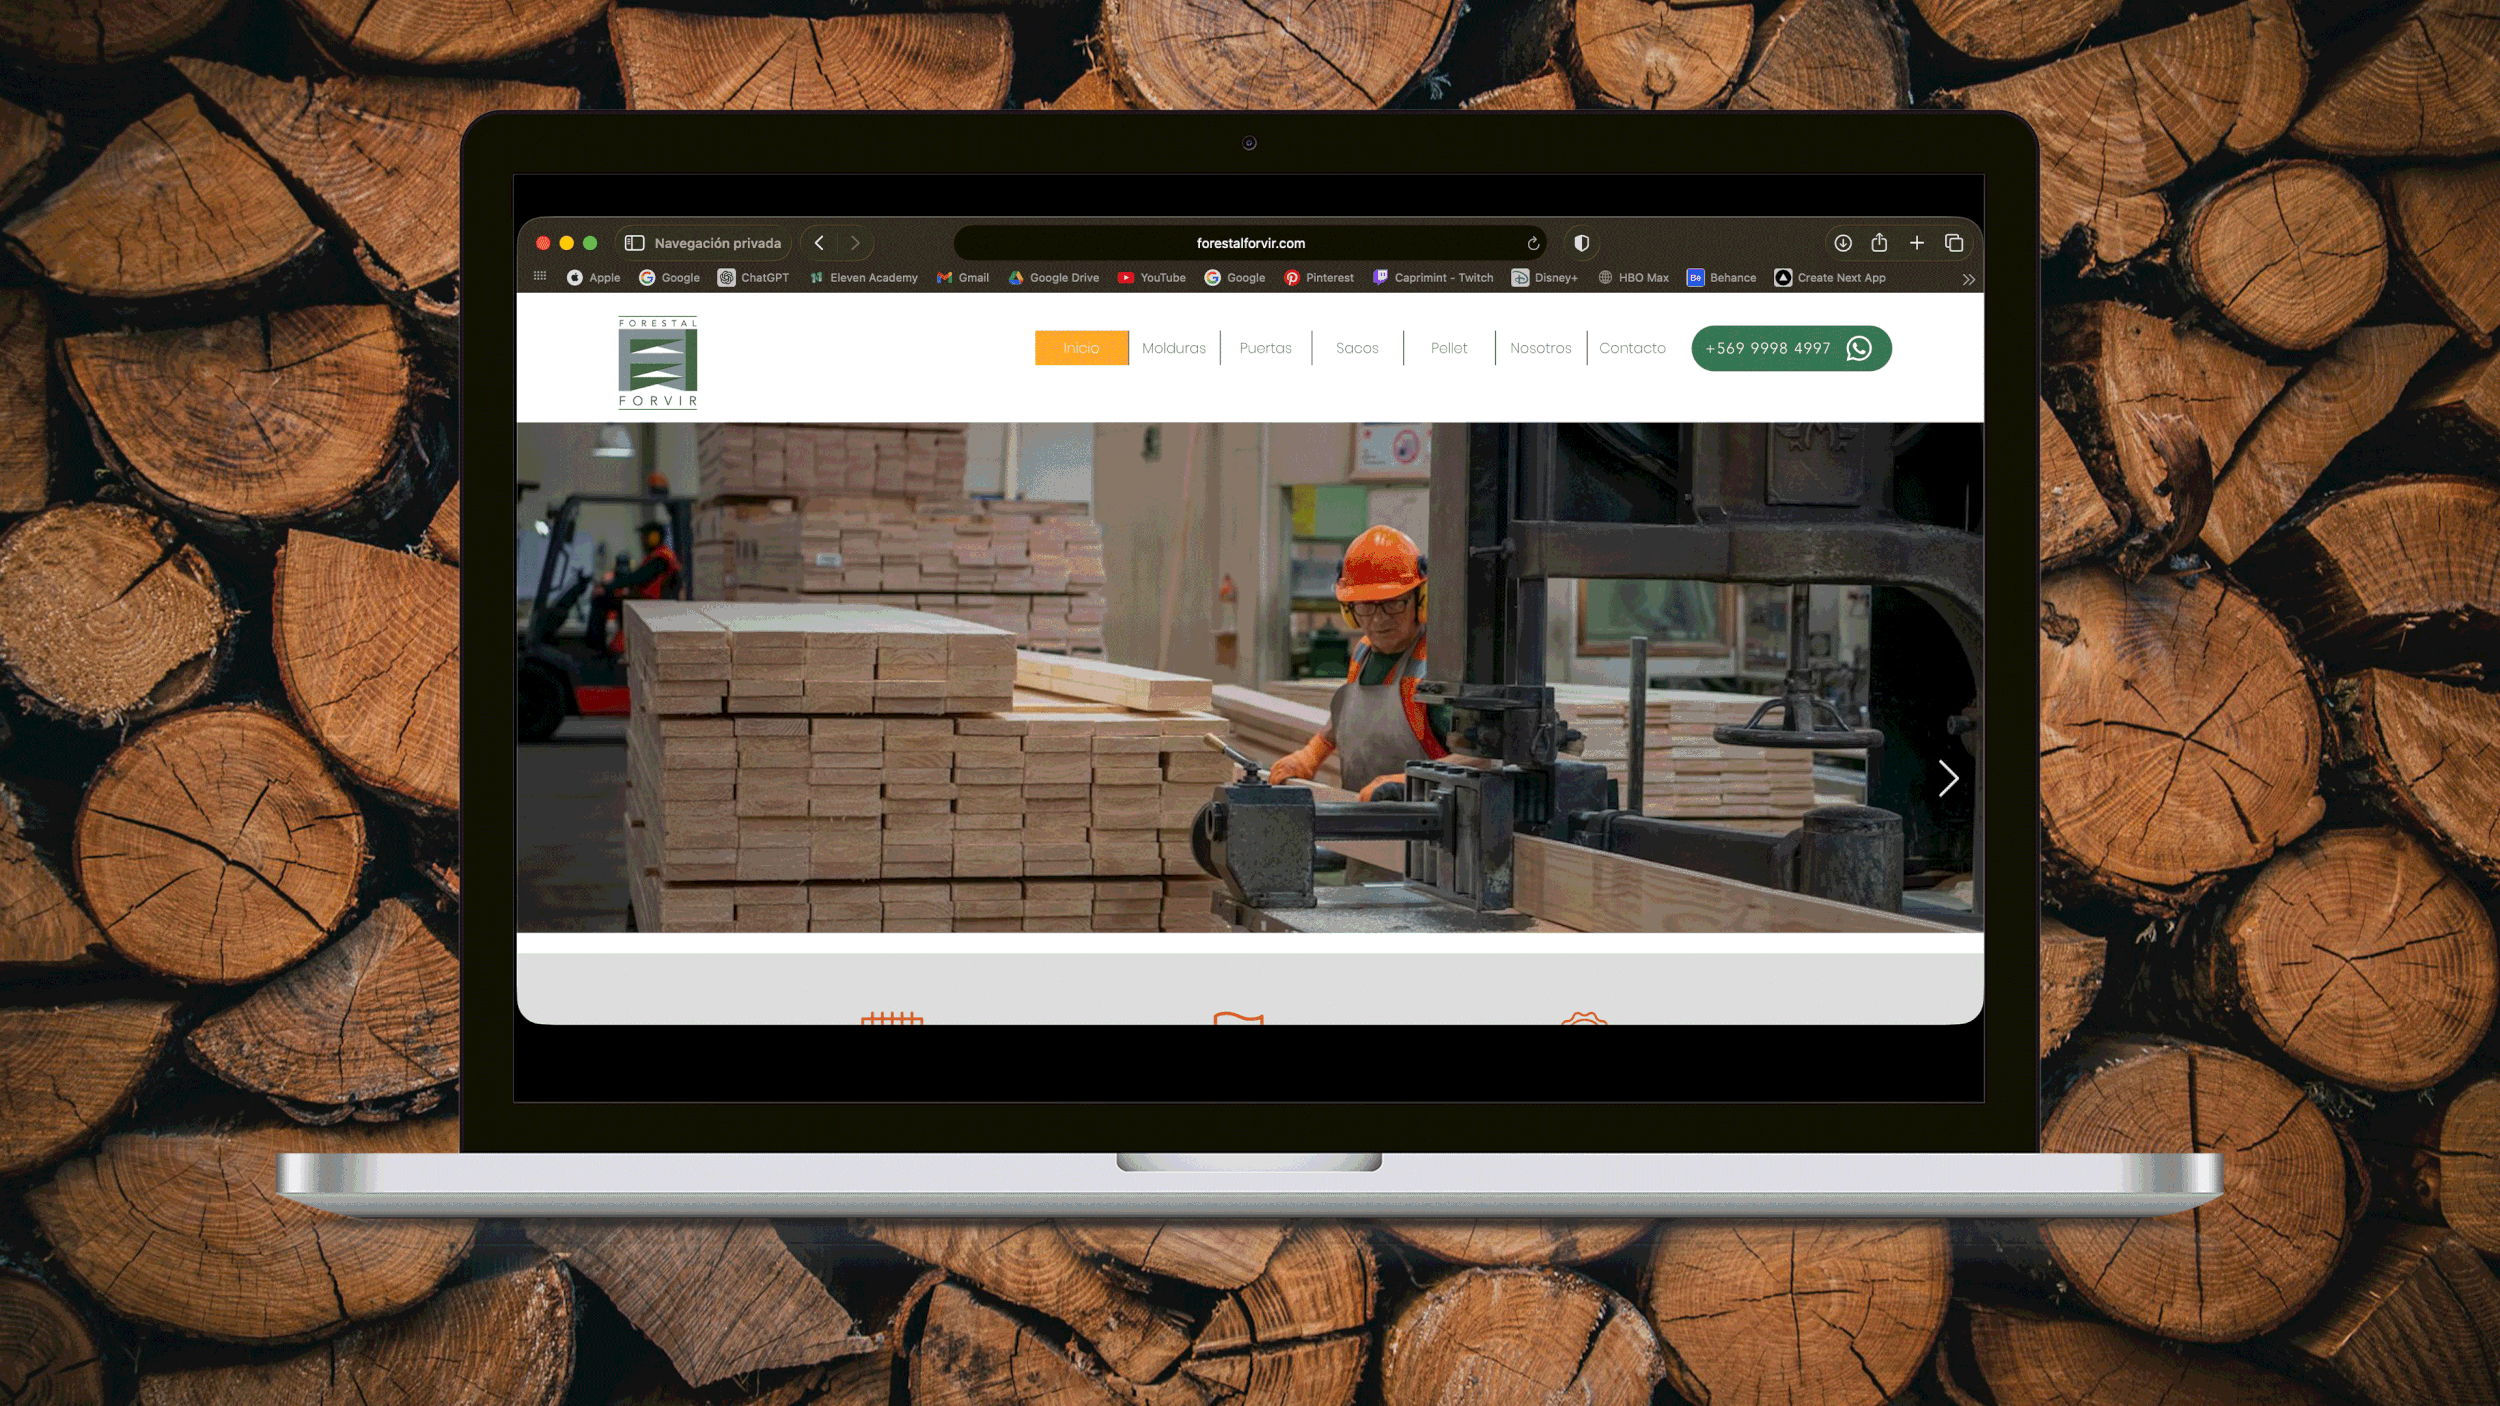Open the YouTube bookmark

pos(1151,278)
